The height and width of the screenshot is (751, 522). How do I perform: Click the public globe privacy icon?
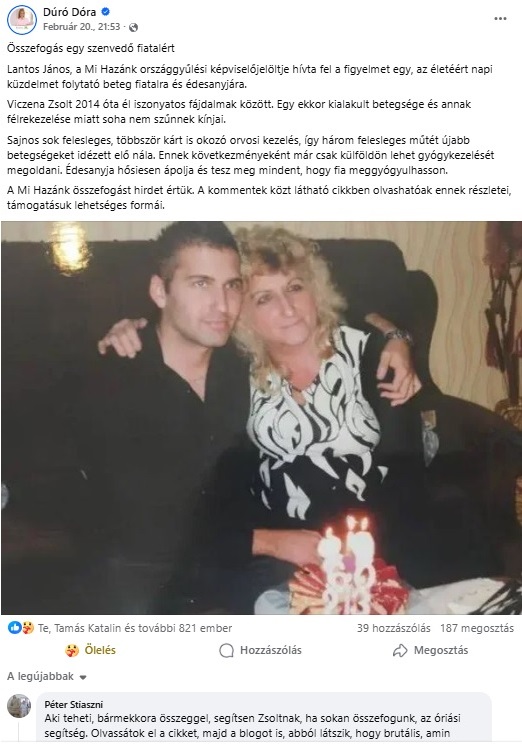(x=134, y=27)
